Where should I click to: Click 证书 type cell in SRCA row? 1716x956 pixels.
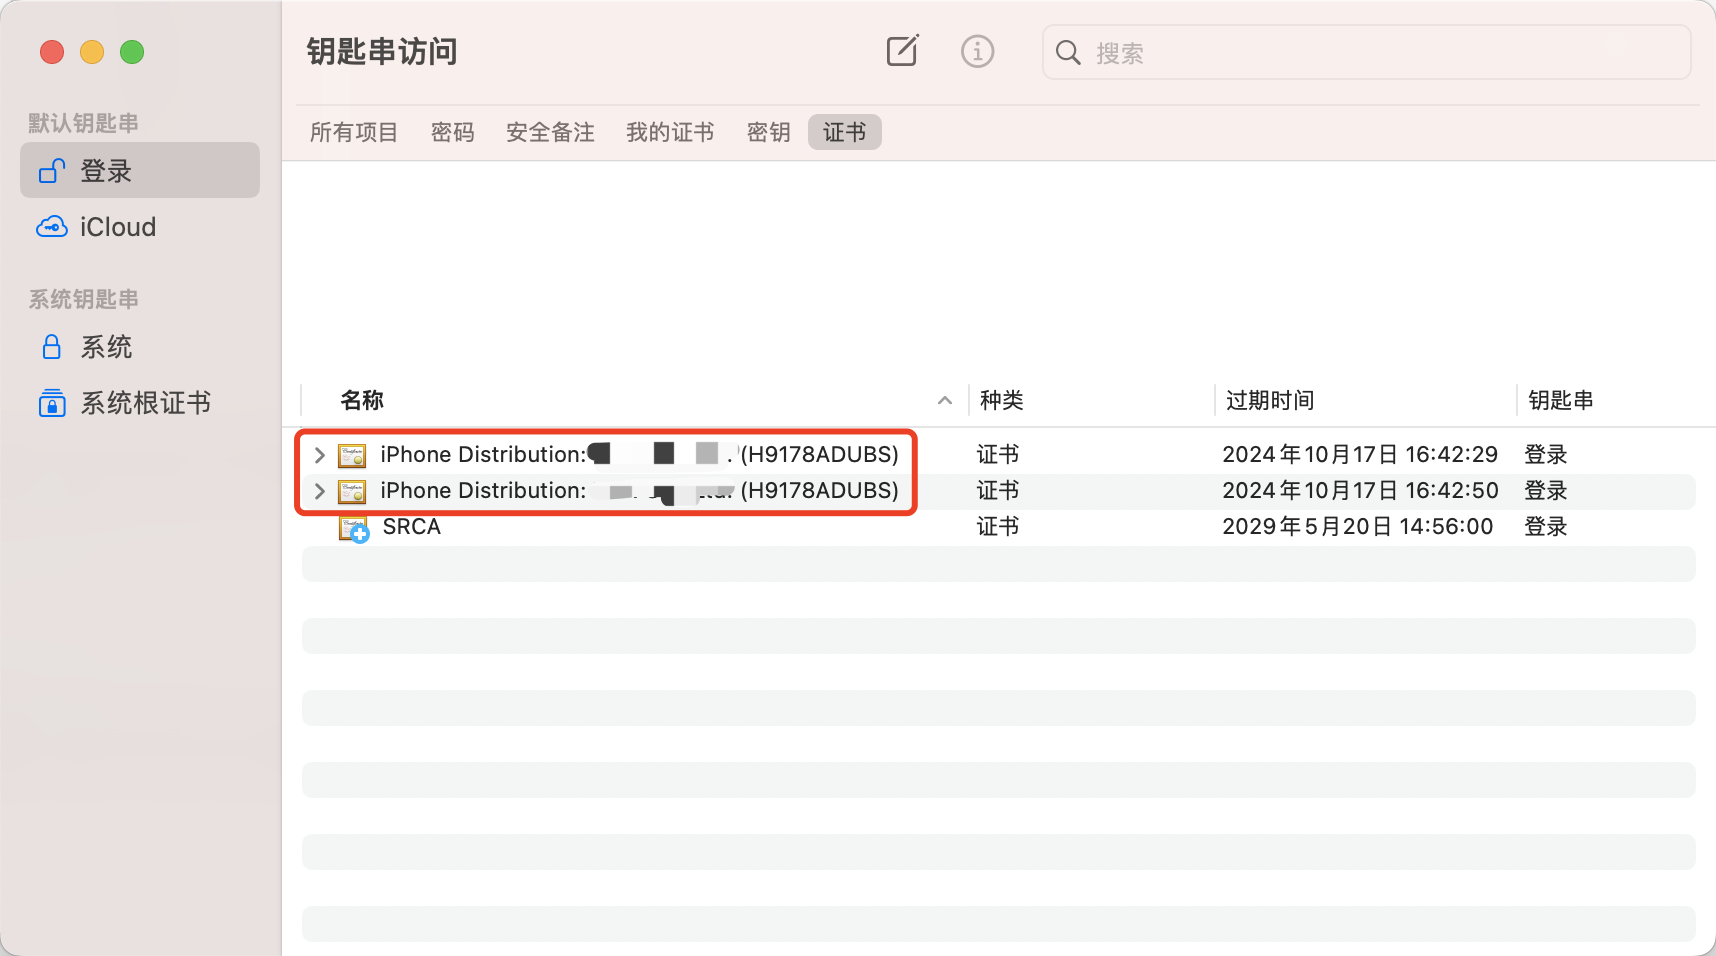(x=998, y=527)
